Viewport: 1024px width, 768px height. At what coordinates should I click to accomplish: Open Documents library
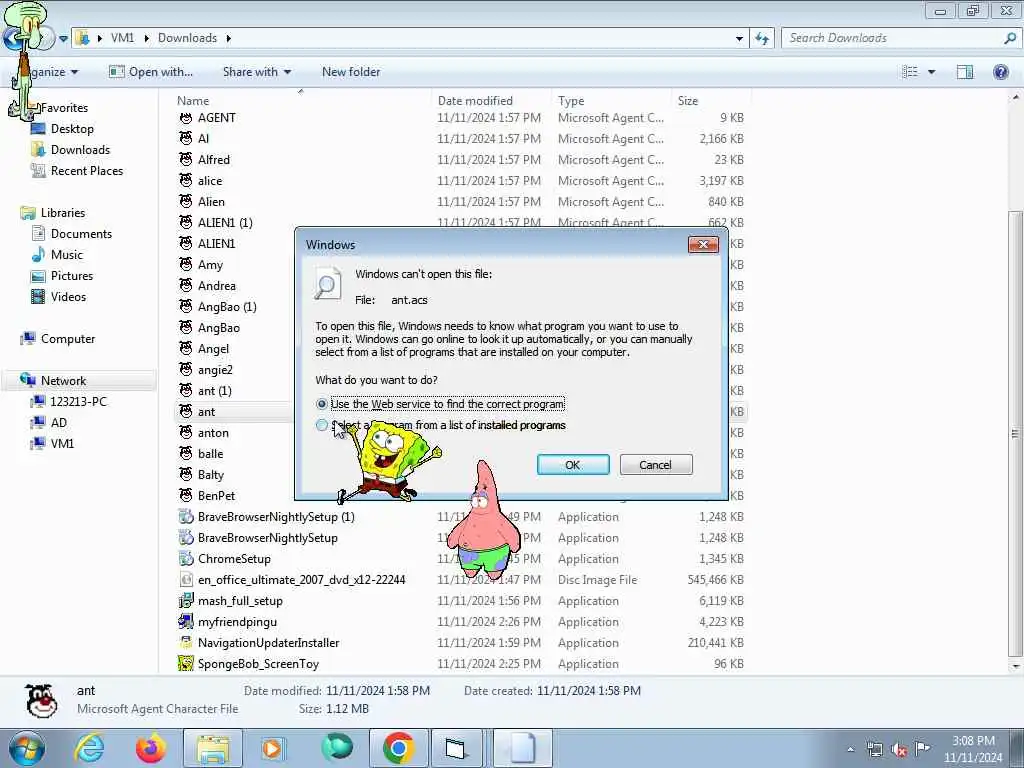pyautogui.click(x=81, y=234)
